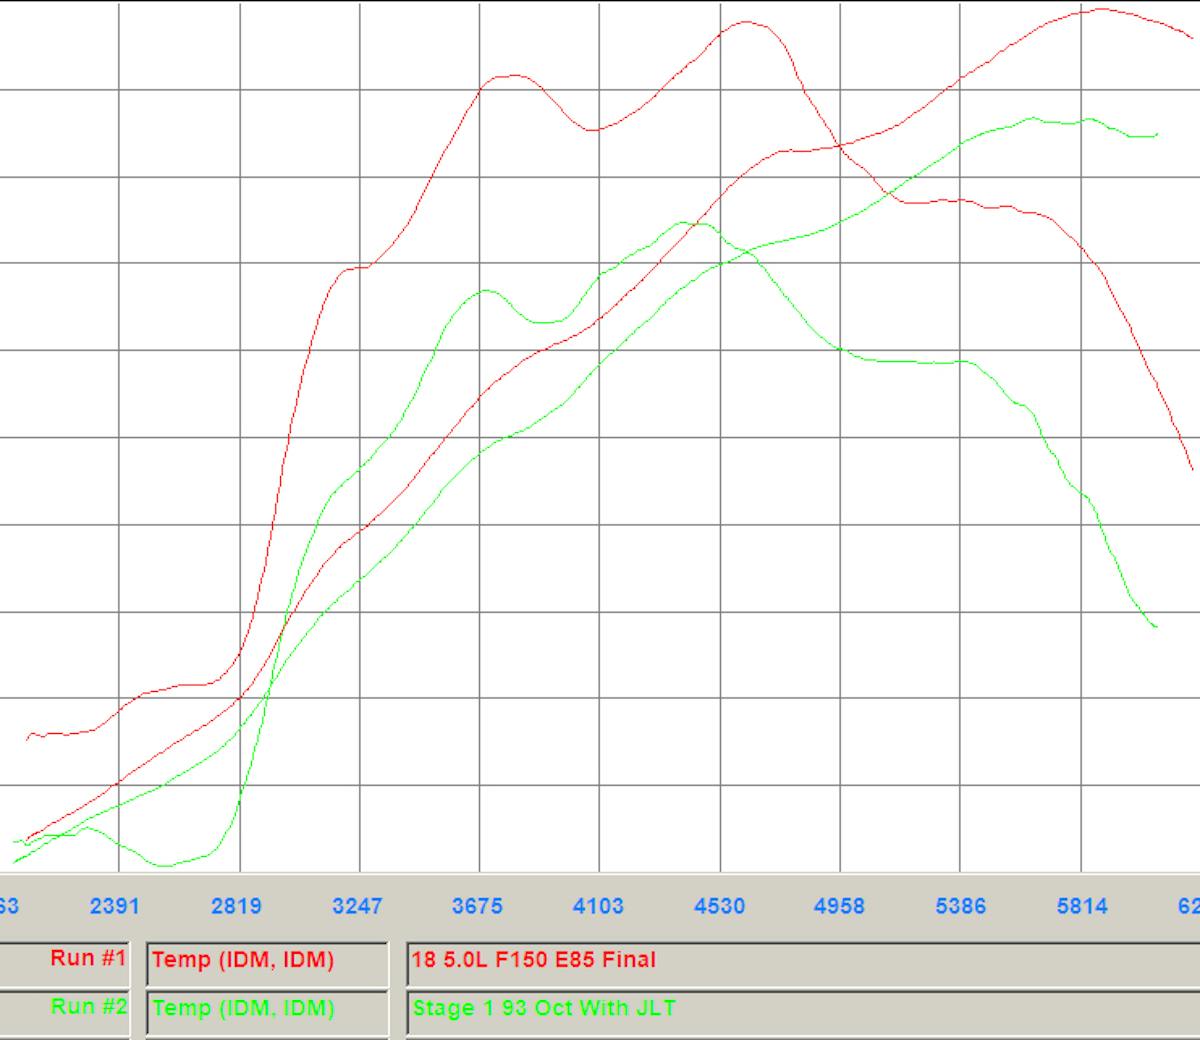Select Run #2 Temp (IDM, IDM) field

click(267, 1008)
